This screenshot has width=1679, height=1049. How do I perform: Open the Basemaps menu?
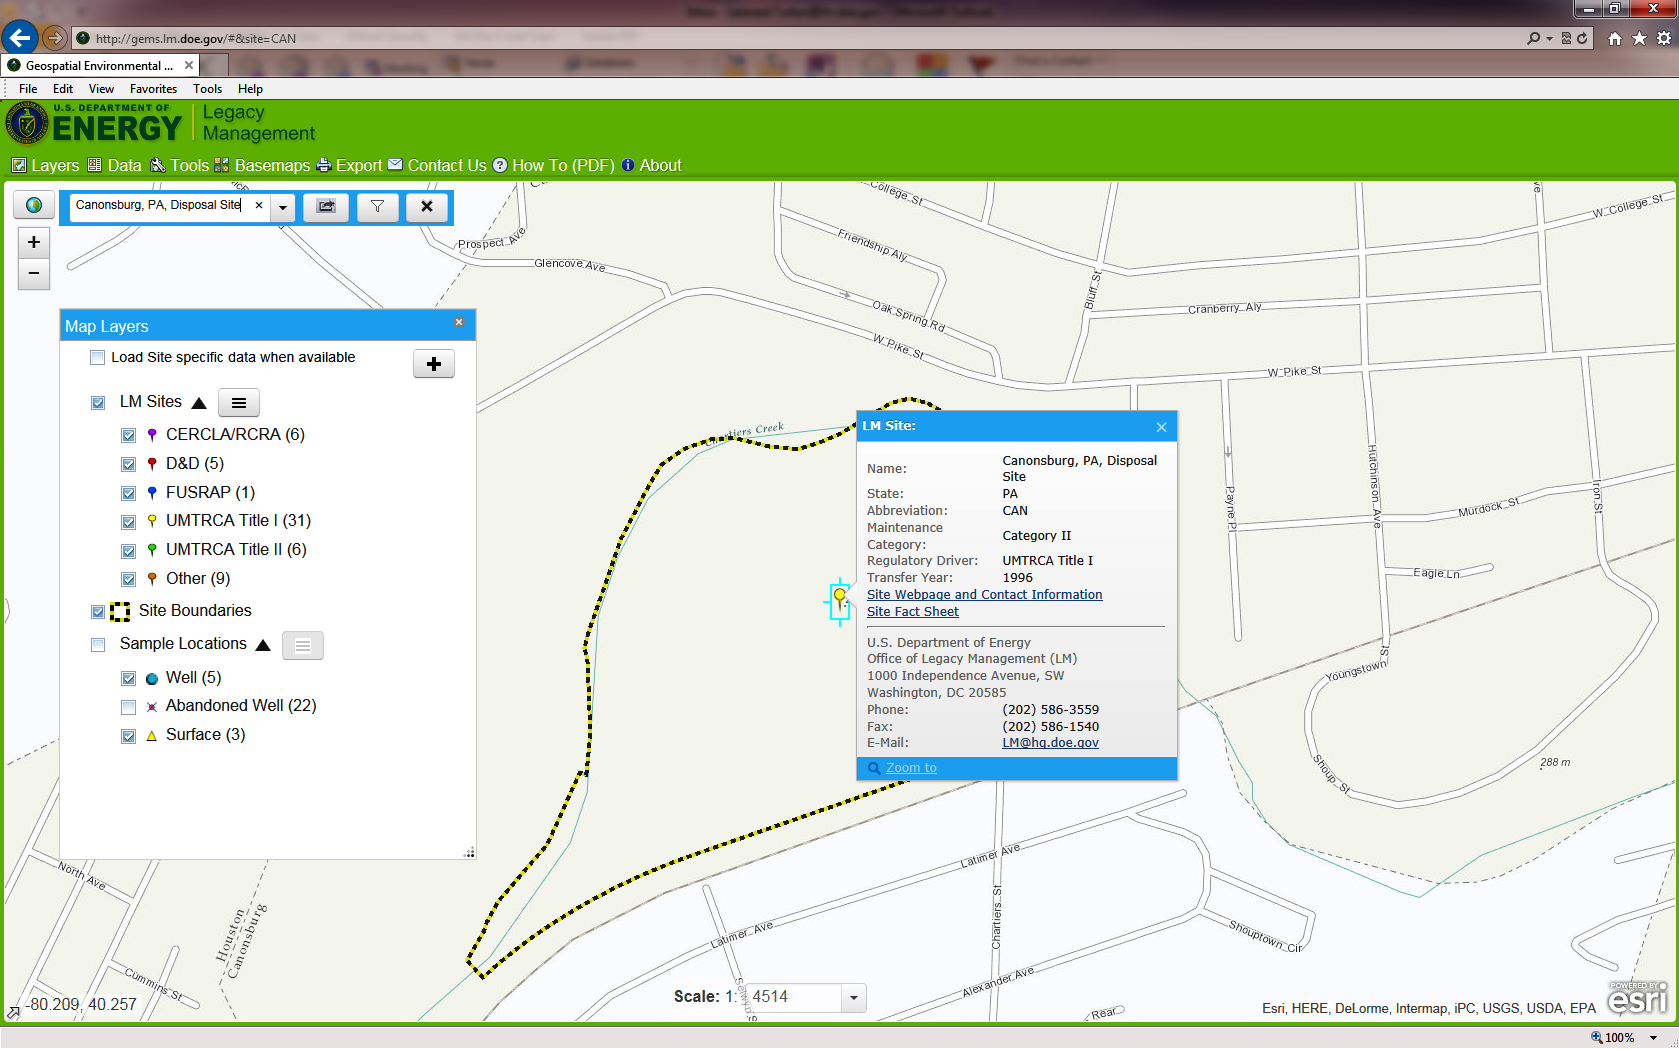(x=262, y=166)
